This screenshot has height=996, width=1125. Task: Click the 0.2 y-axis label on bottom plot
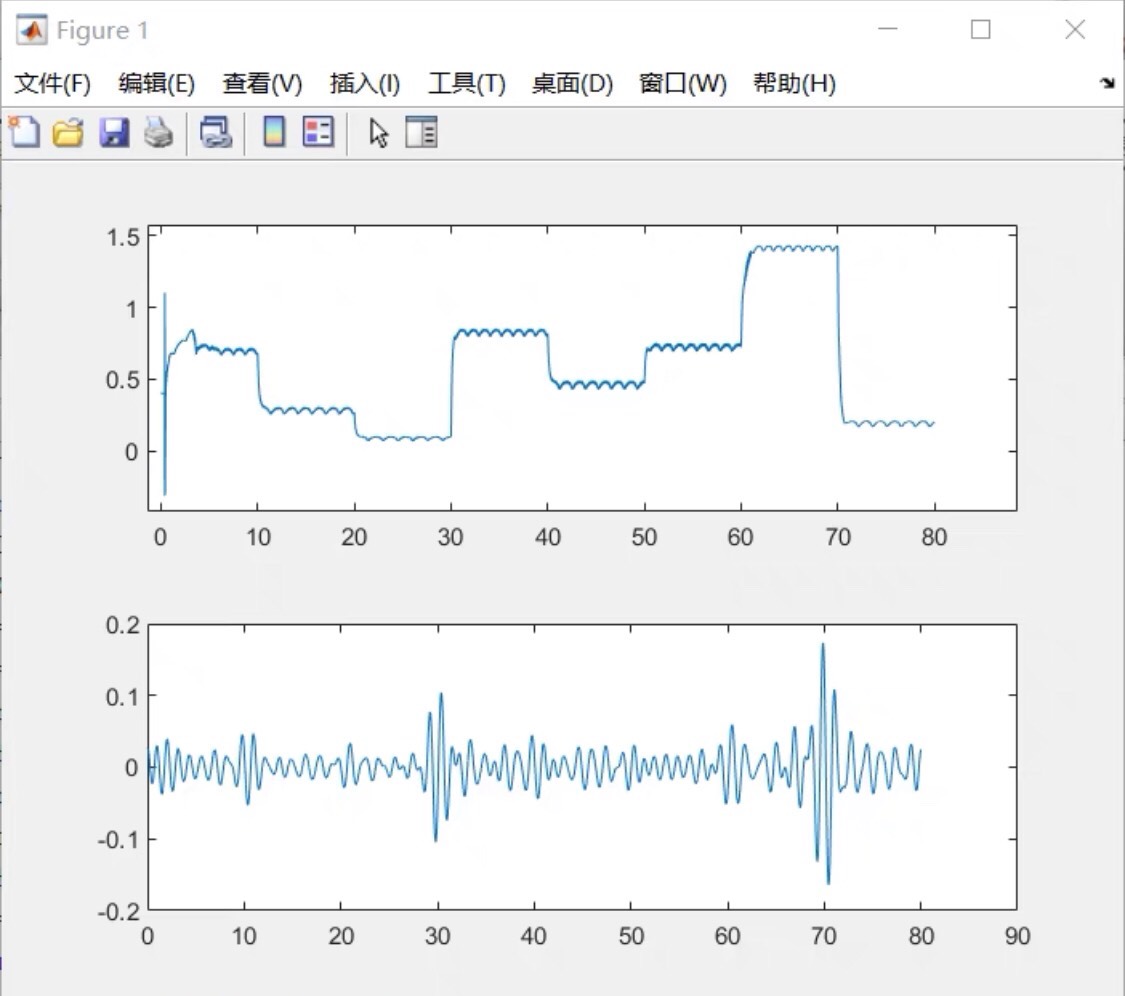pos(123,625)
